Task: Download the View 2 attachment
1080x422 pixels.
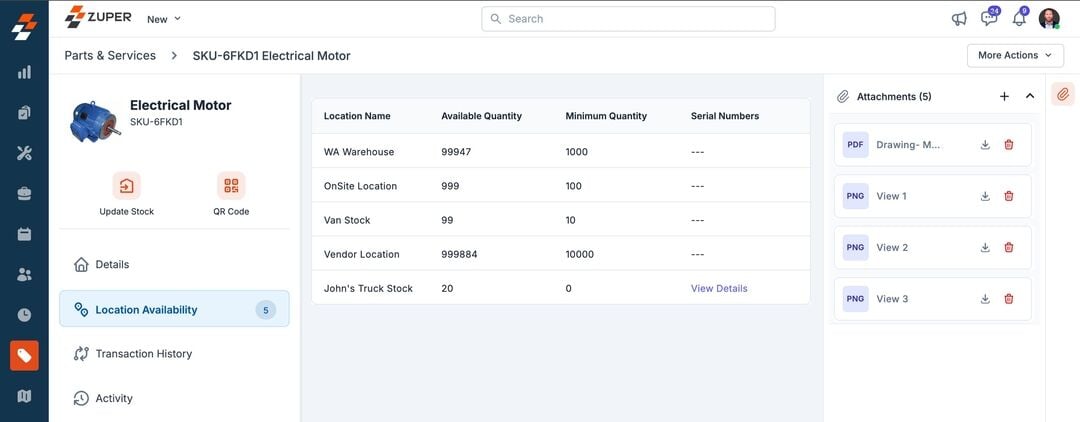Action: pos(985,247)
